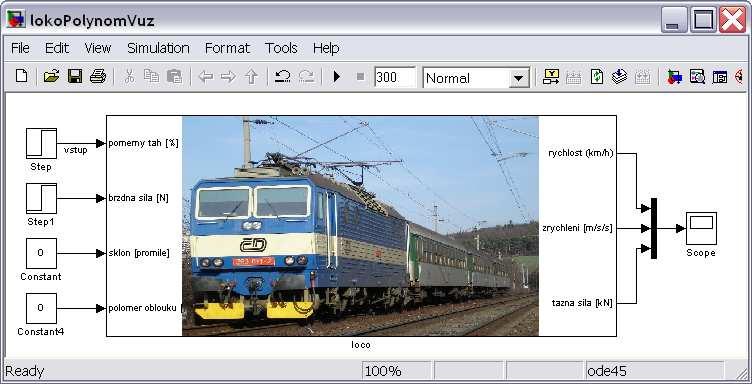Open Library Browser icon
Viewport: 752px width, 384px height.
(674, 77)
